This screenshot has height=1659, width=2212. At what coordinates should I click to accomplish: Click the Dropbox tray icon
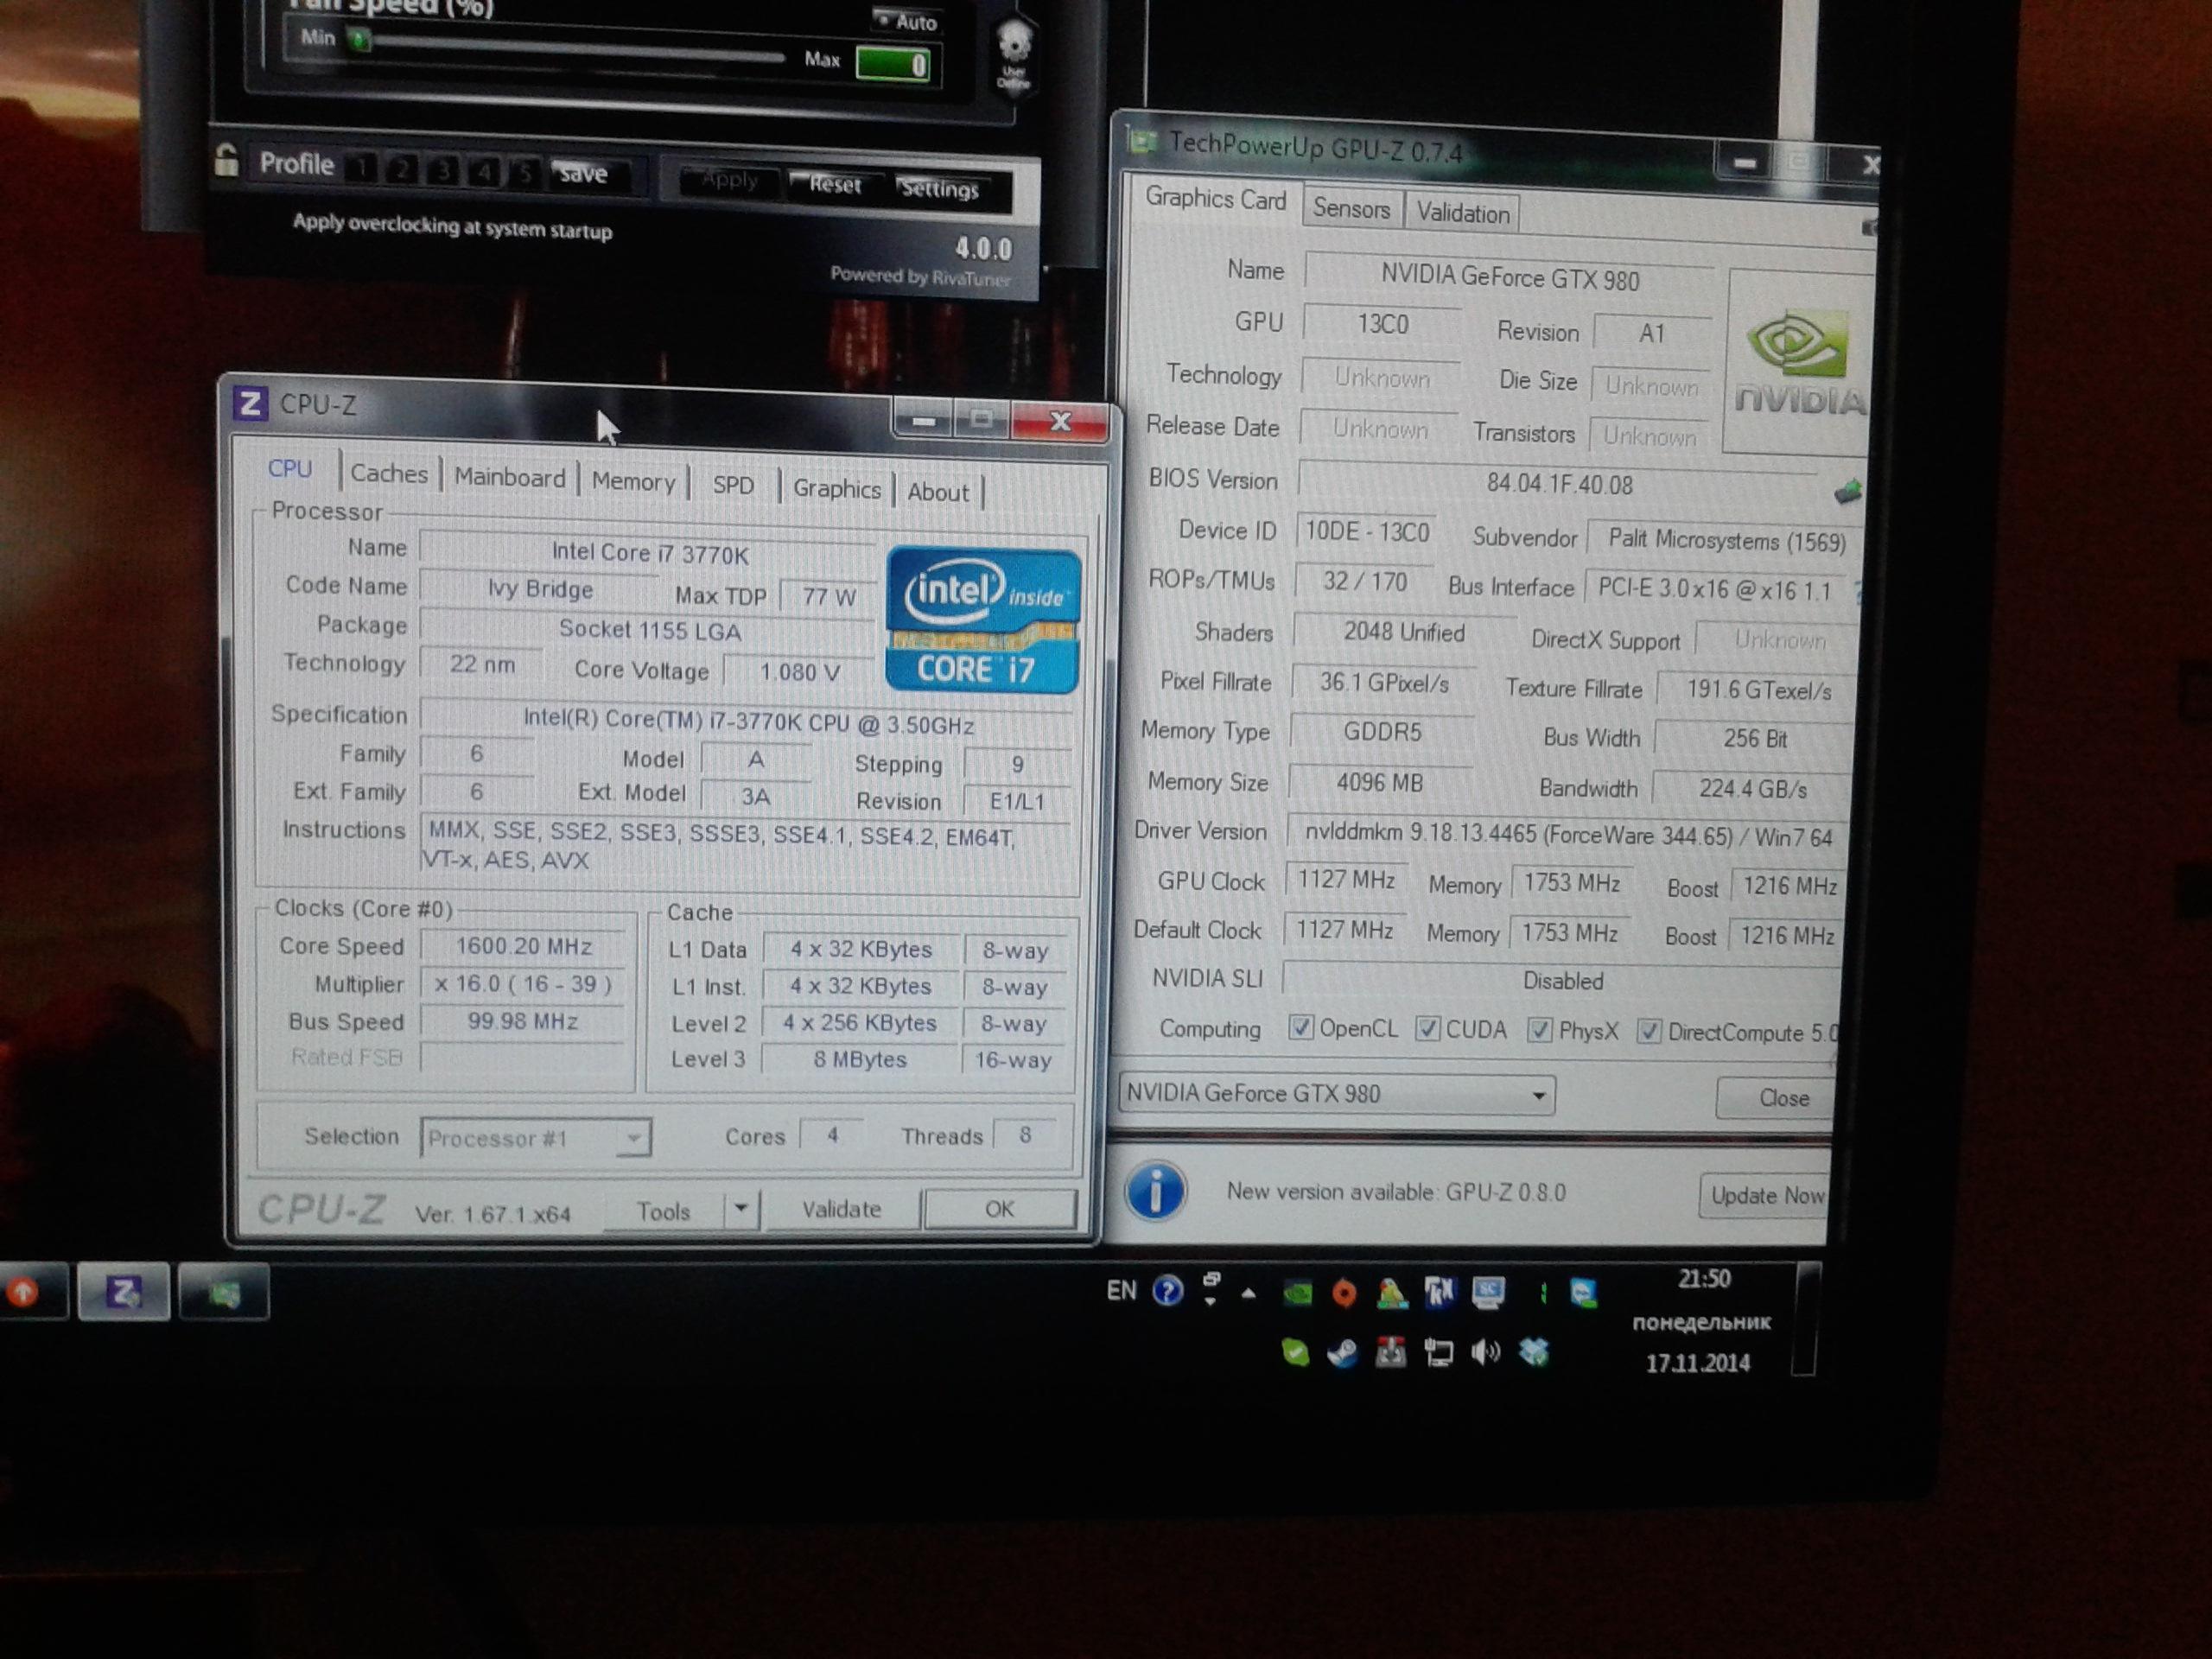tap(1534, 1353)
